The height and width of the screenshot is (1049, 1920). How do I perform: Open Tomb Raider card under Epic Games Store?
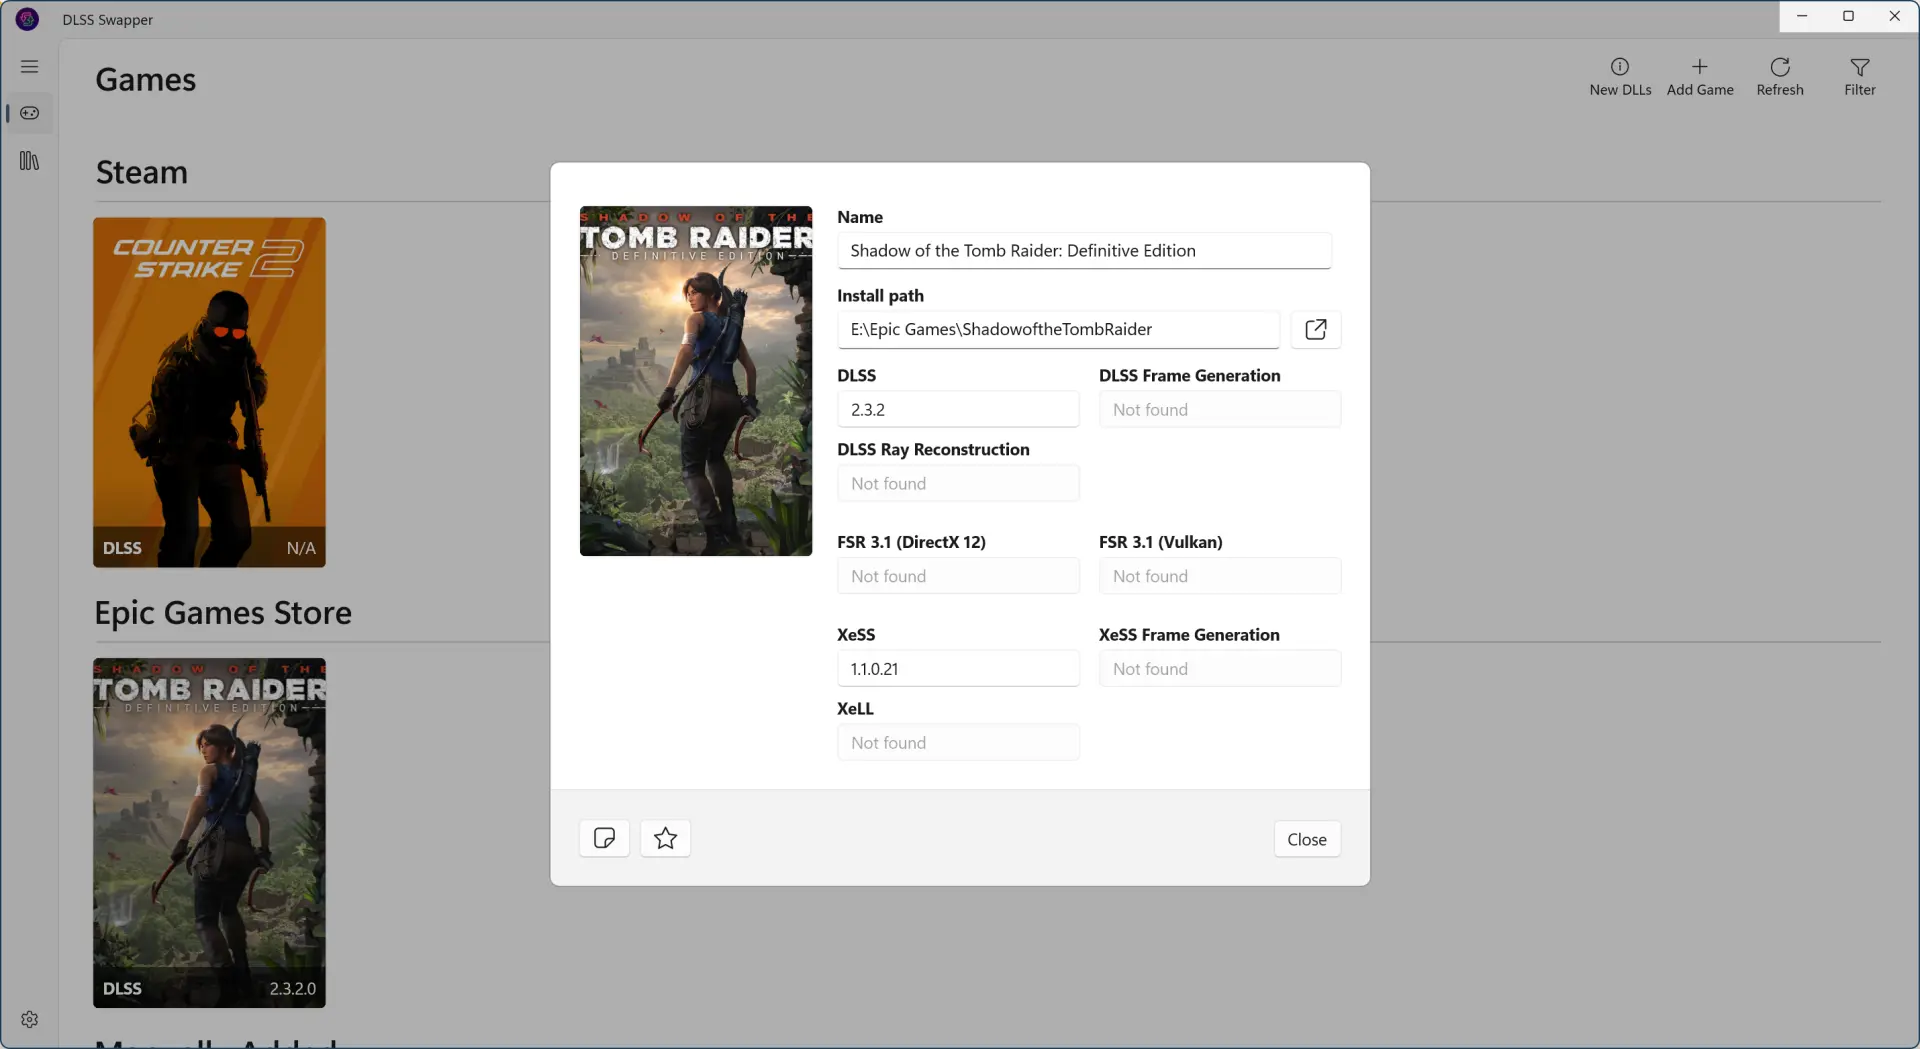coord(209,833)
